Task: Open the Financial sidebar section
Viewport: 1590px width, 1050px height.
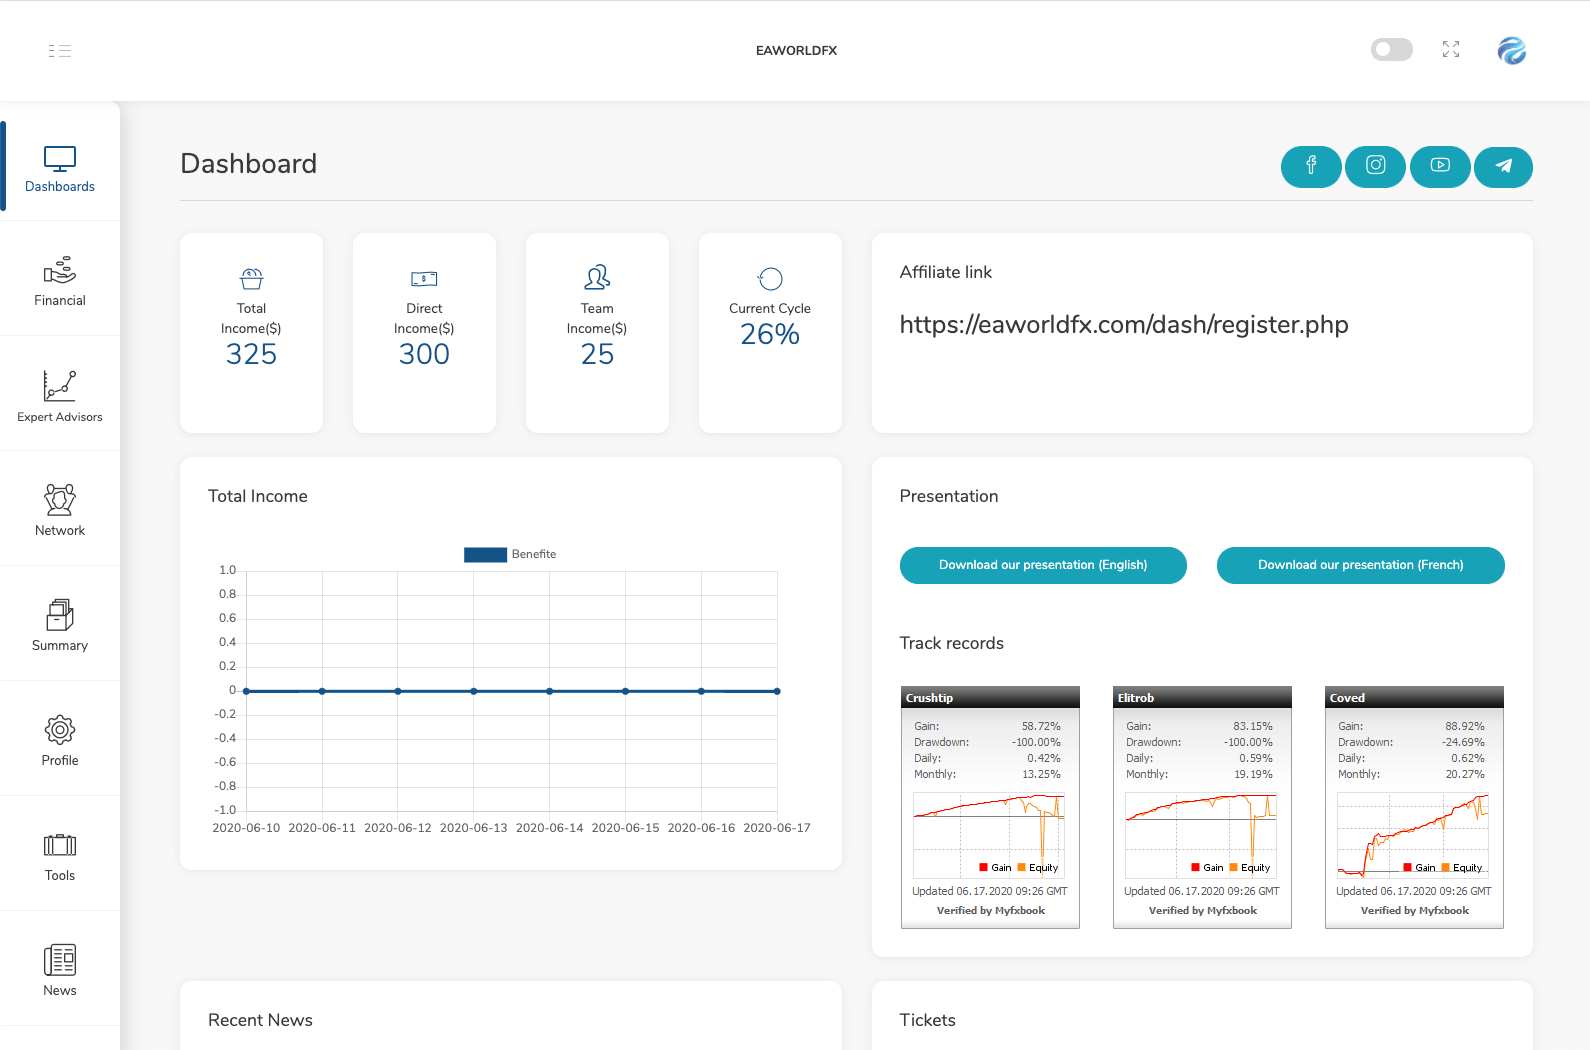Action: point(60,280)
